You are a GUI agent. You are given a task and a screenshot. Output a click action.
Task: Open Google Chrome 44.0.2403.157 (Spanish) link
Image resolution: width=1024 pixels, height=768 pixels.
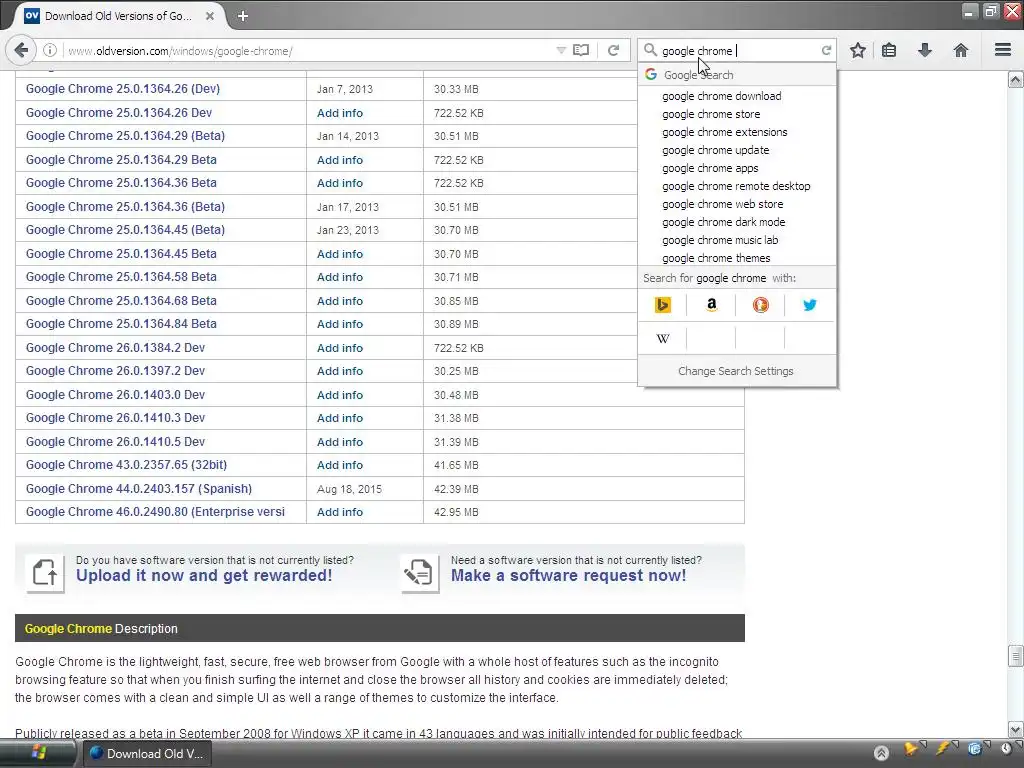tap(138, 488)
